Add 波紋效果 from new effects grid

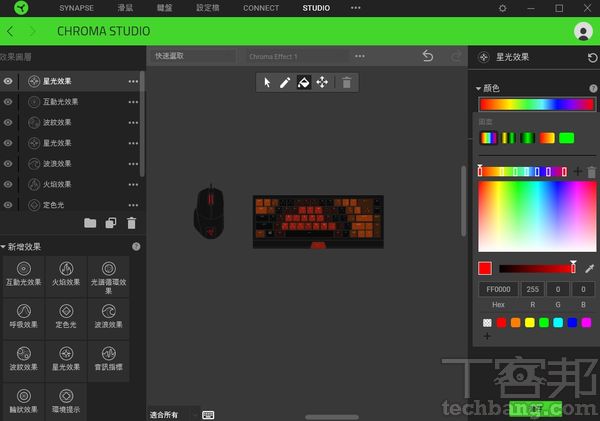(x=24, y=359)
